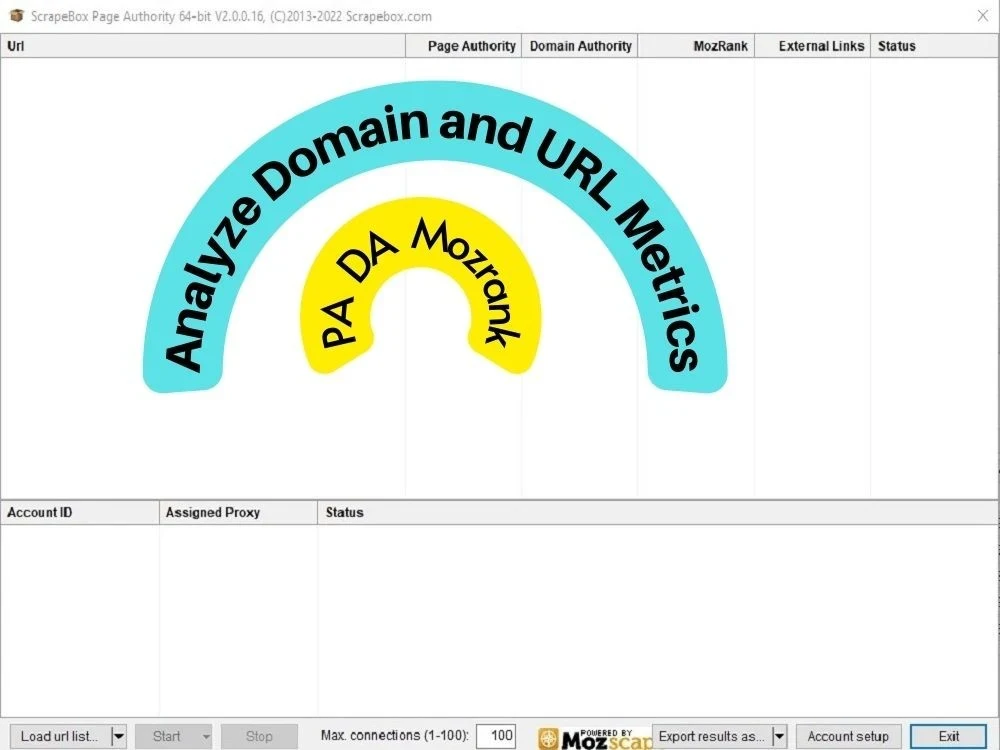Click the MozRank column header

tap(696, 46)
